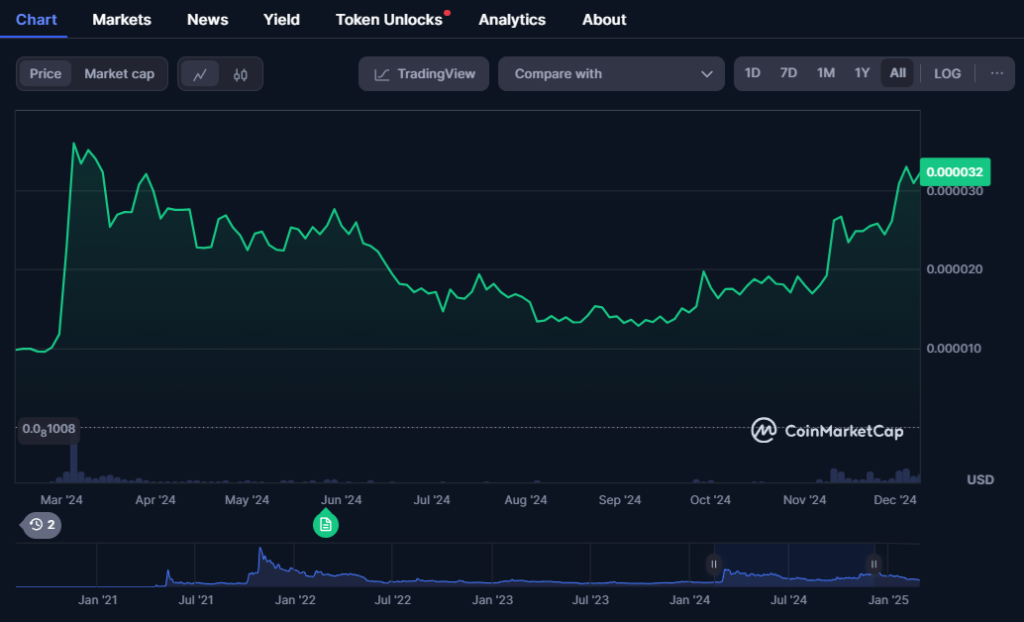Click the 0.000020 axis label
This screenshot has width=1024, height=622.
(x=954, y=269)
